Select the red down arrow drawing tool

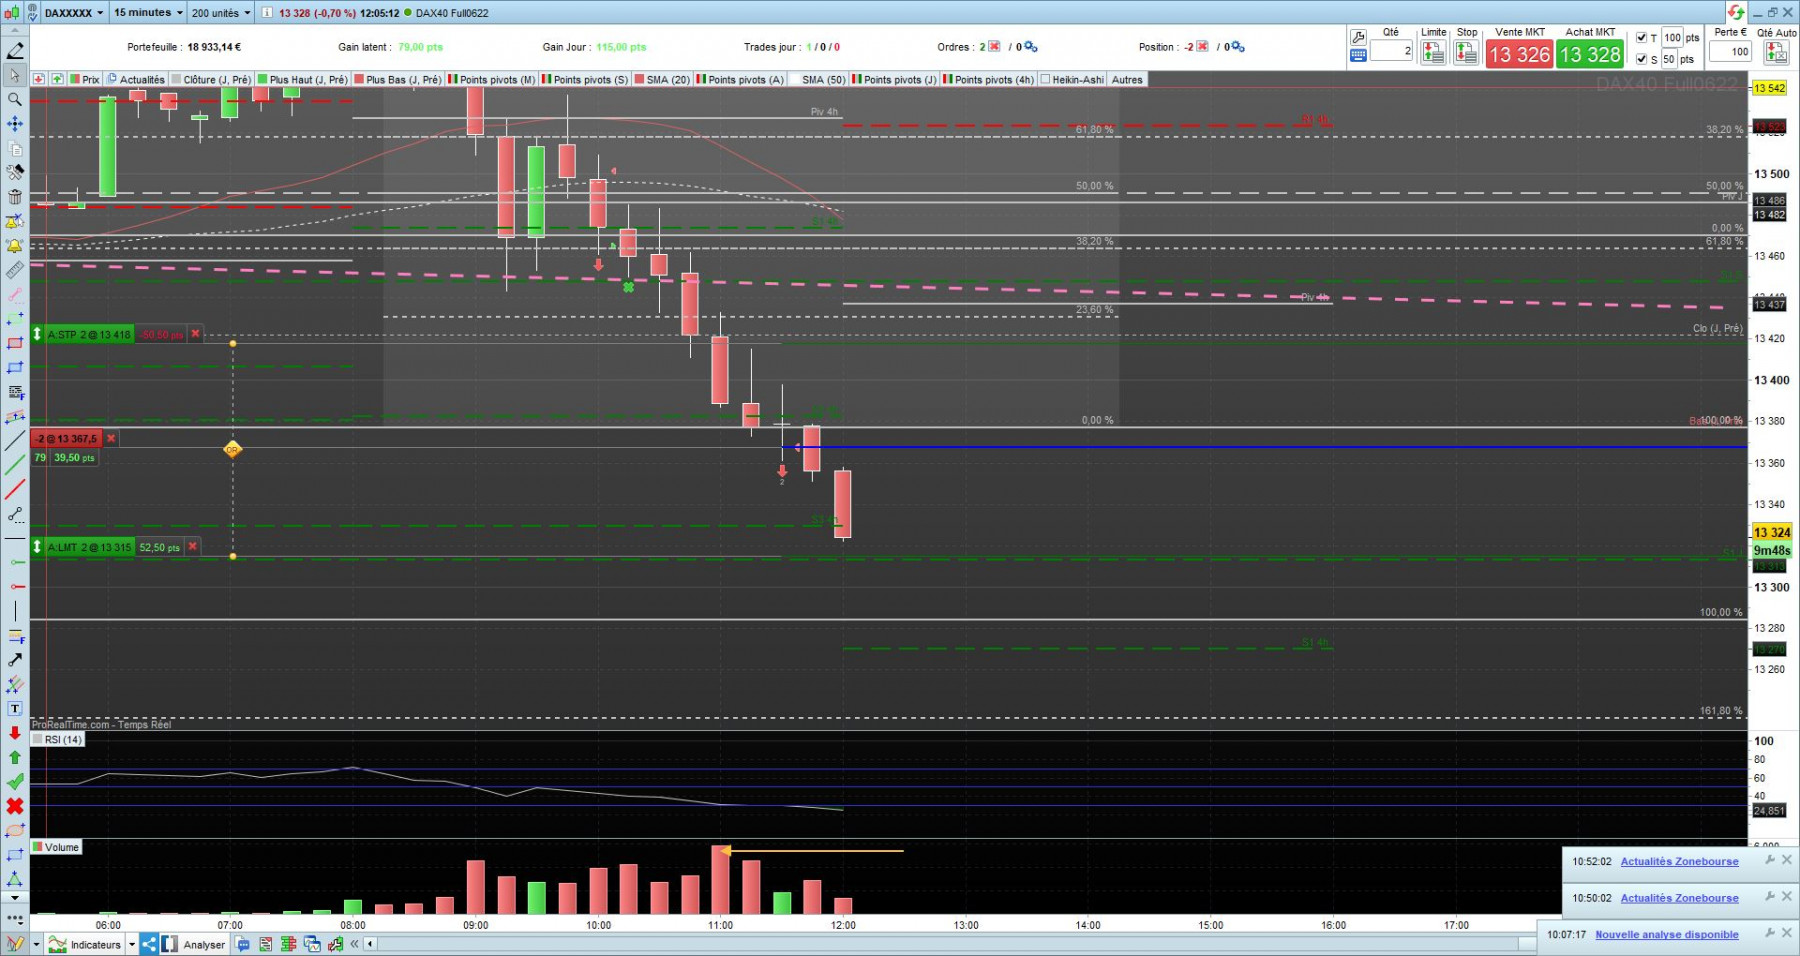click(x=15, y=733)
